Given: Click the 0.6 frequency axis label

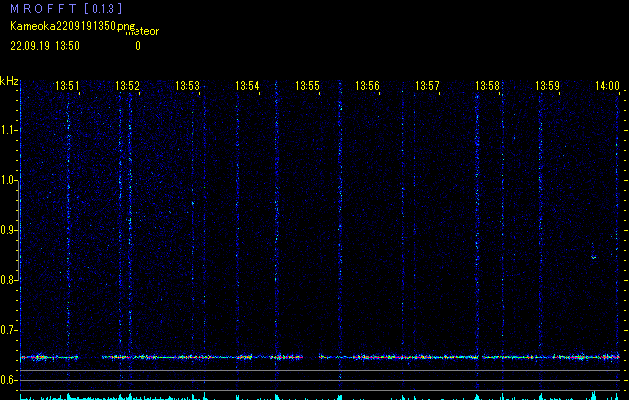Looking at the screenshot, I should click(9, 380).
